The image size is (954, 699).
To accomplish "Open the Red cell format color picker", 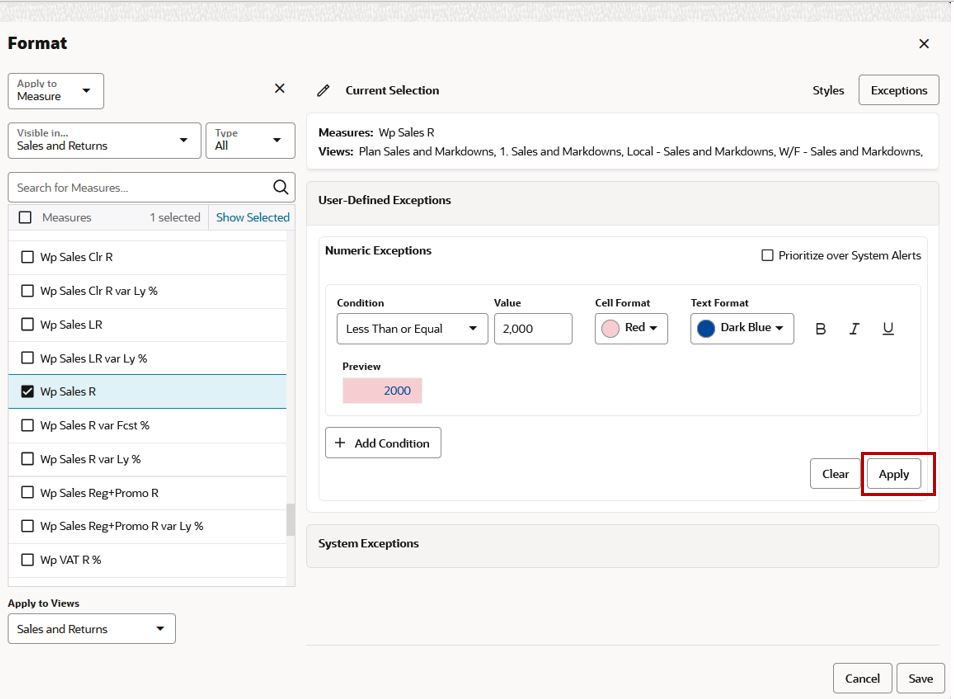I will coord(631,329).
